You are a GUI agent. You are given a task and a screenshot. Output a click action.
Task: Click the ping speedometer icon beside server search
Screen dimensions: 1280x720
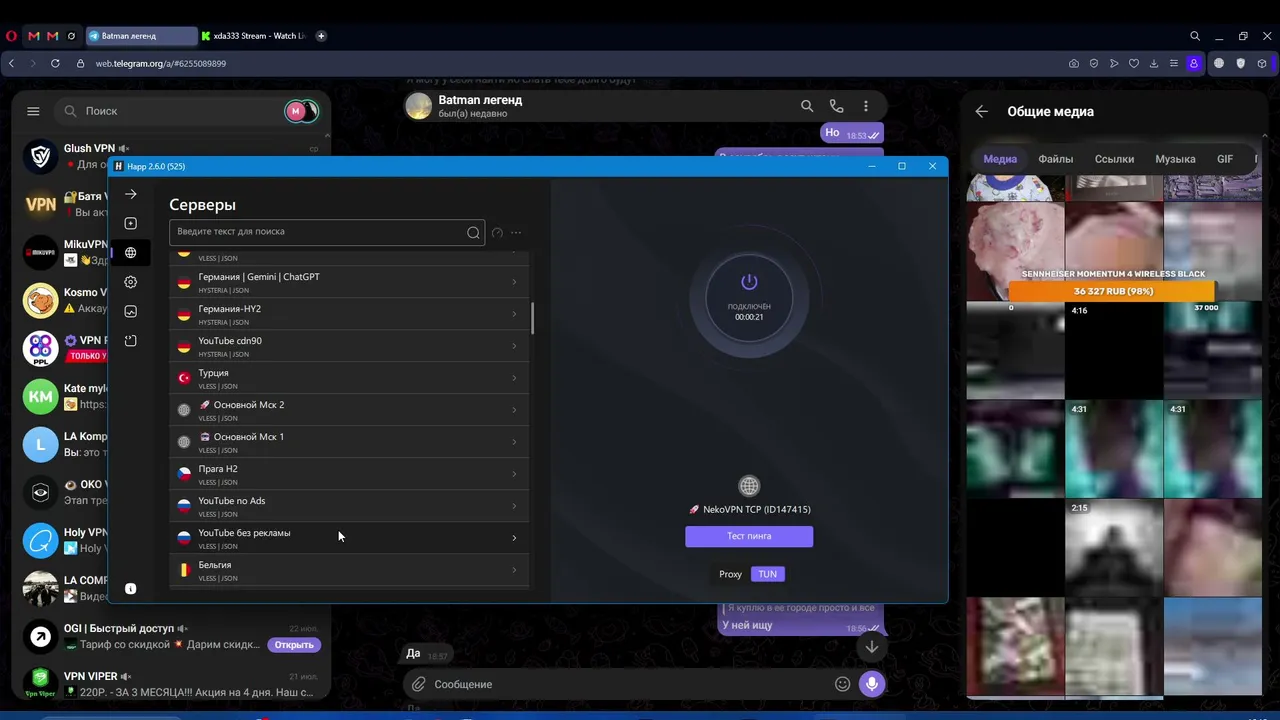pos(497,233)
